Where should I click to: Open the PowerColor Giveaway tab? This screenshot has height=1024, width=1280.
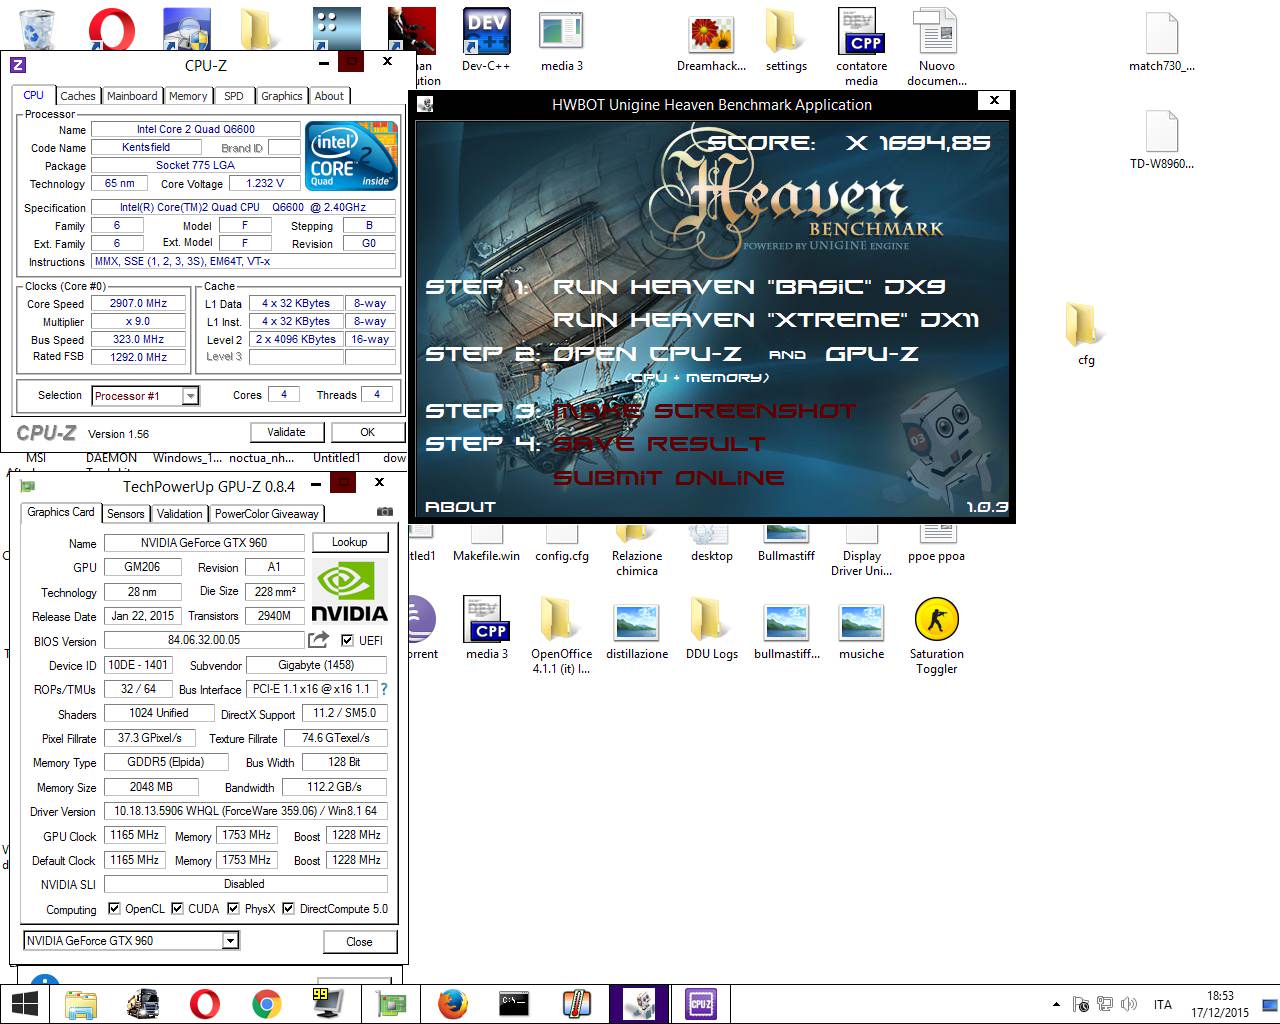pos(267,513)
